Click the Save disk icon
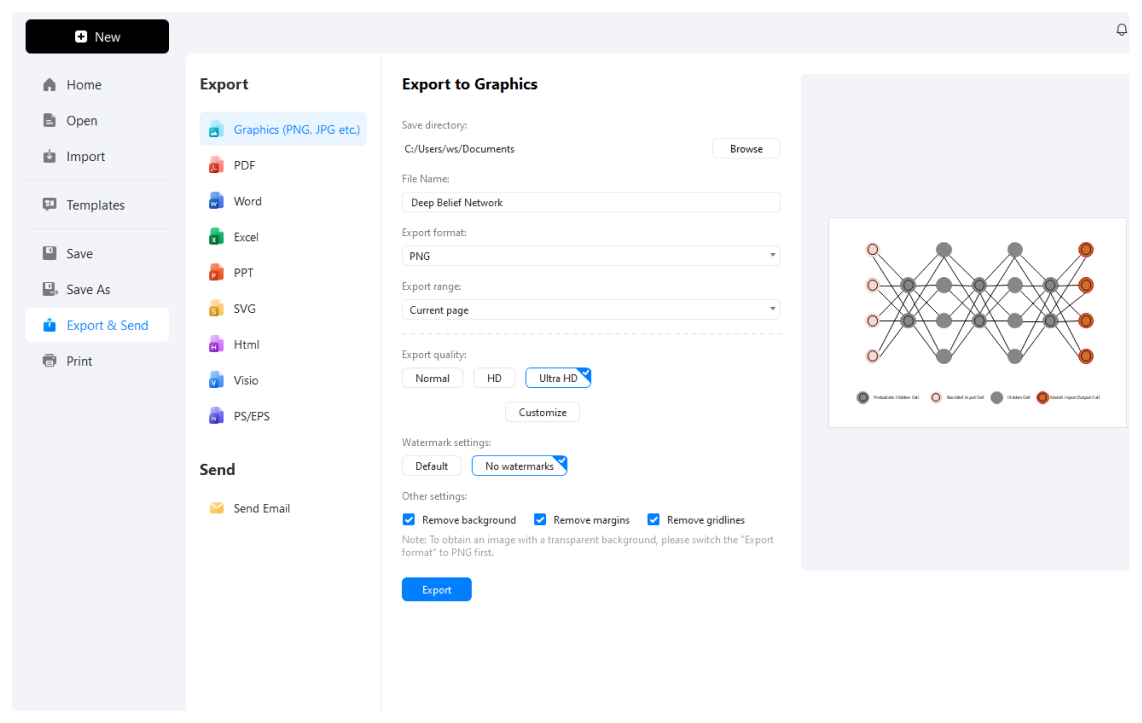Screen dimensions: 1142x723 click(50, 253)
